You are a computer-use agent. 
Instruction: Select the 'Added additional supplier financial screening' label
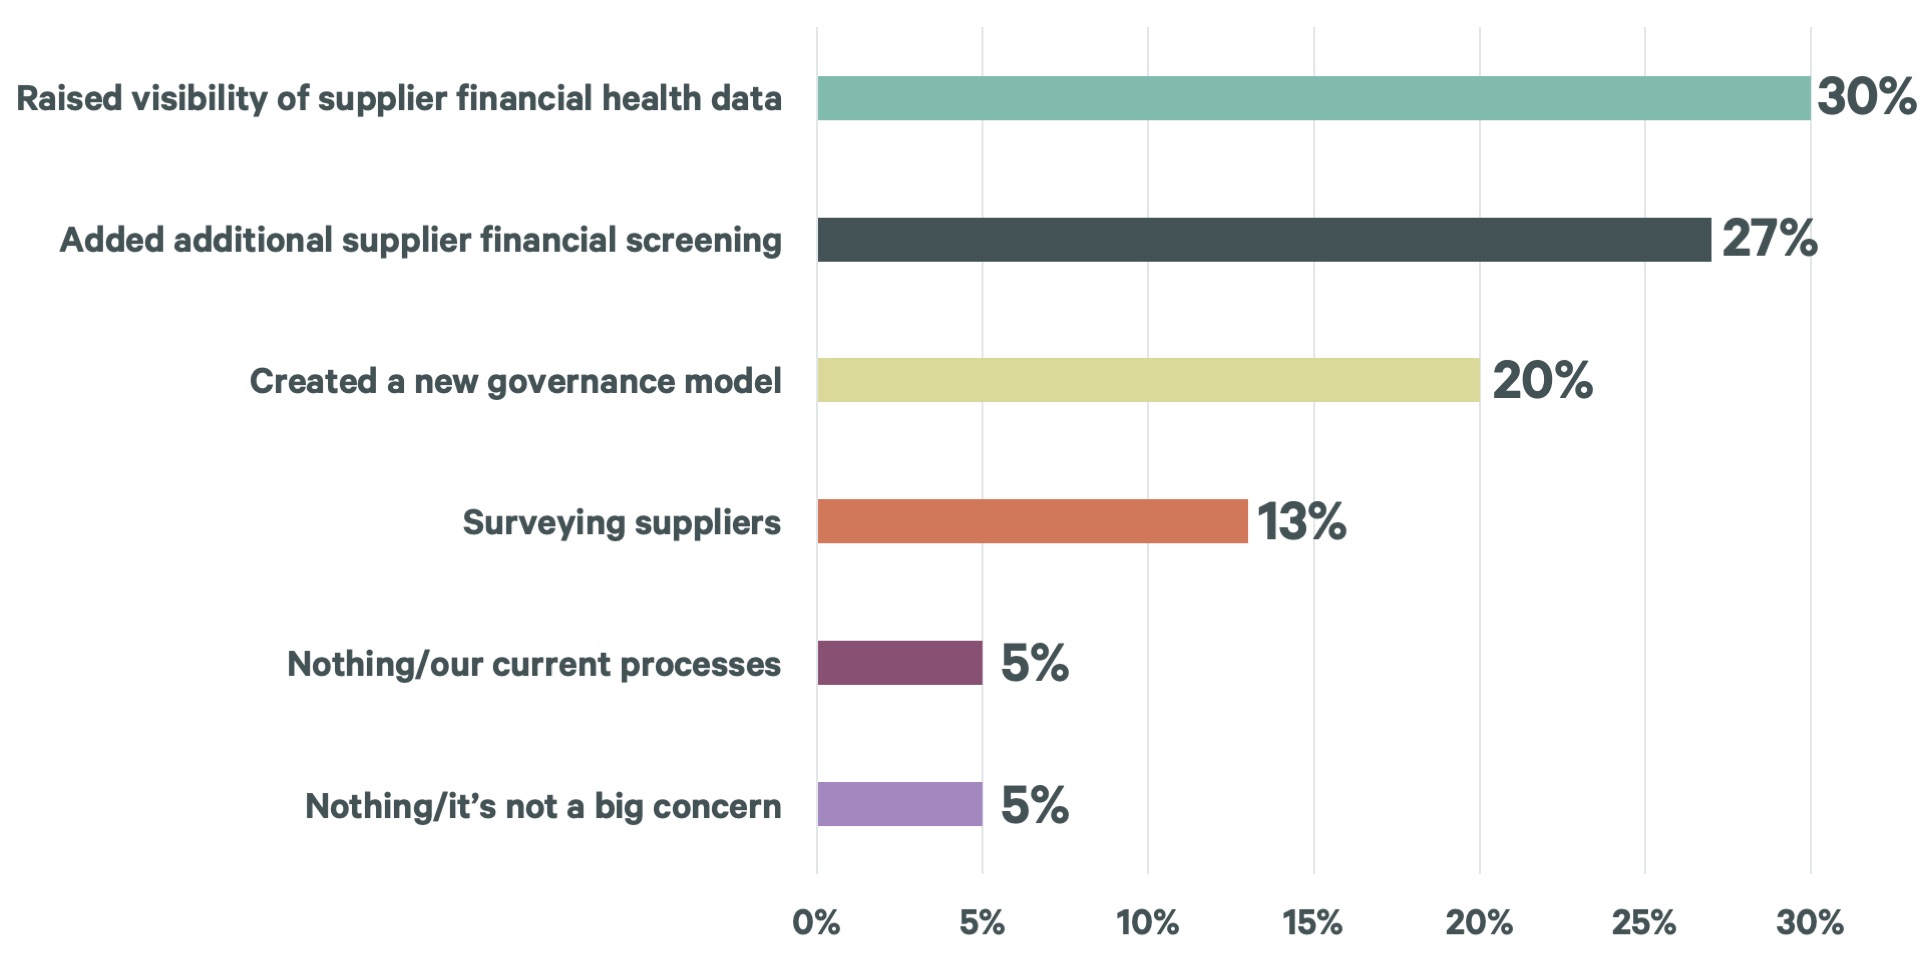point(421,241)
